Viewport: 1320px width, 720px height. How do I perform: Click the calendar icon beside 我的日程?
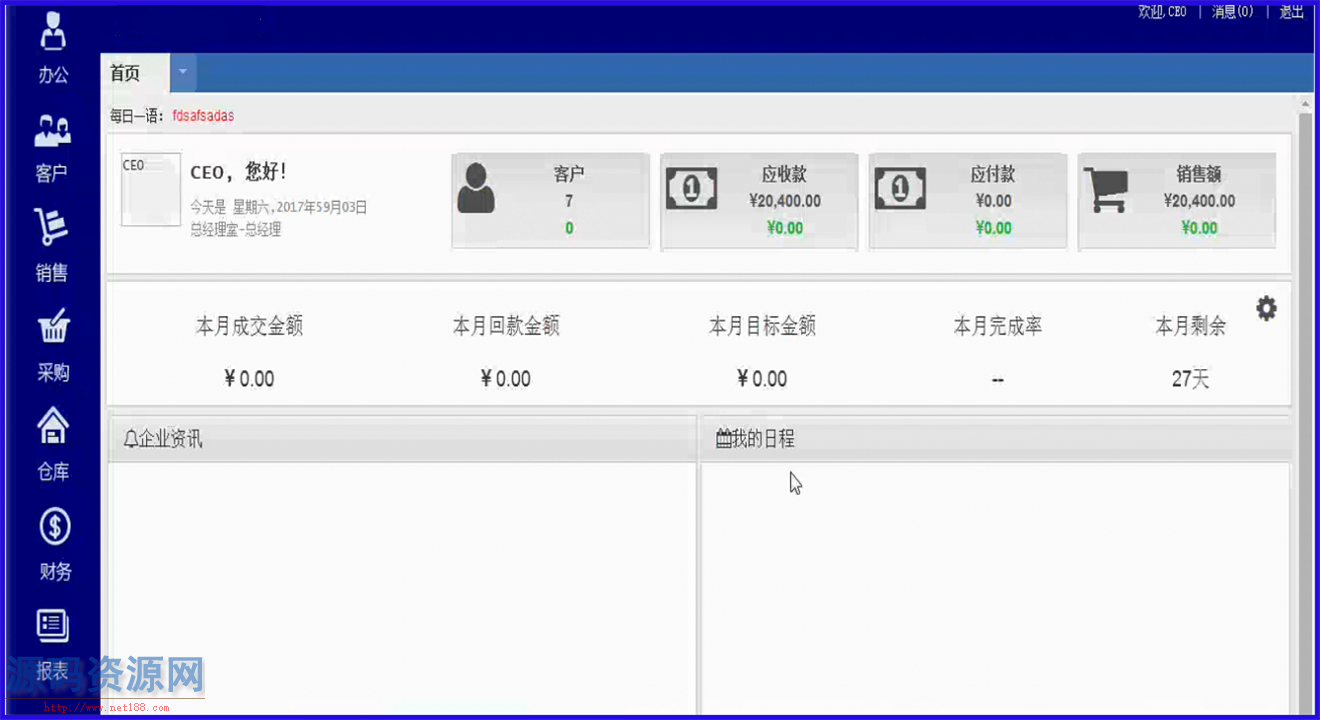pos(724,438)
